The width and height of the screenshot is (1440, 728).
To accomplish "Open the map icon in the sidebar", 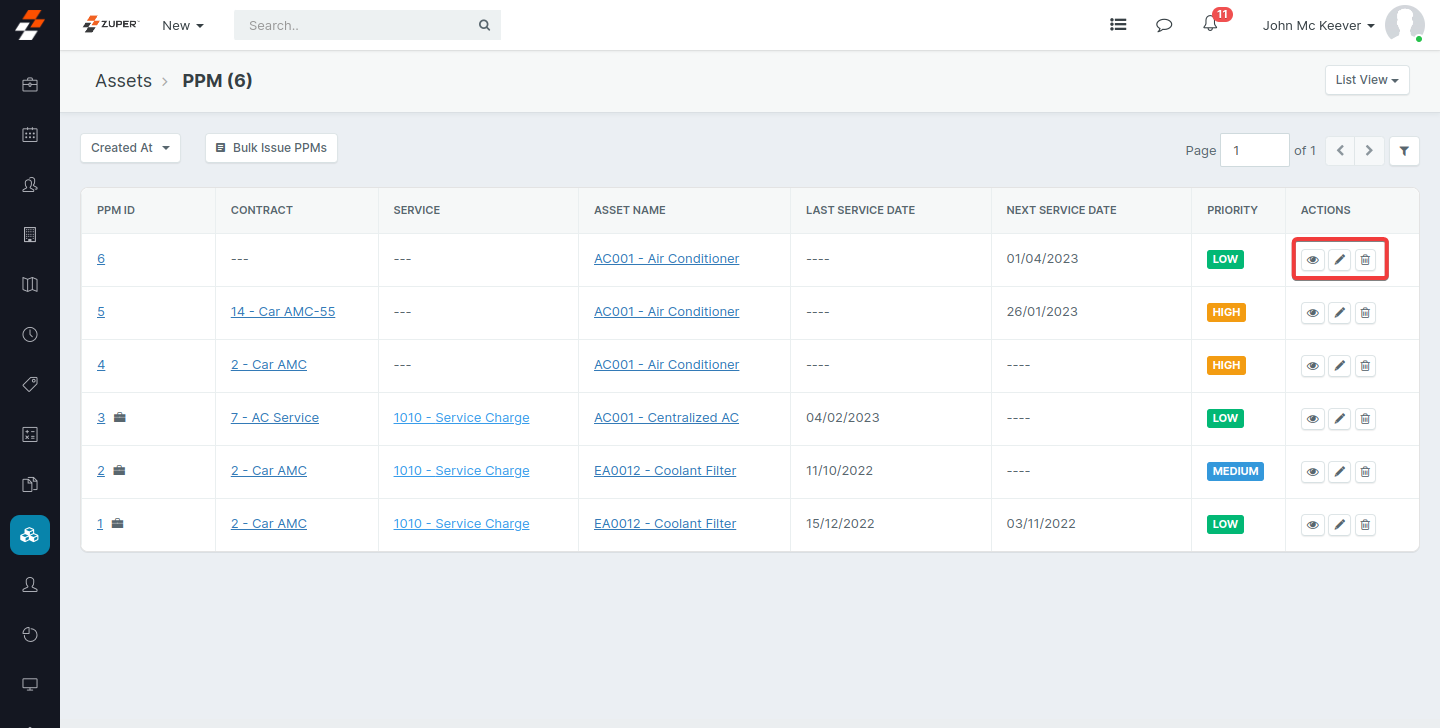I will coord(30,285).
